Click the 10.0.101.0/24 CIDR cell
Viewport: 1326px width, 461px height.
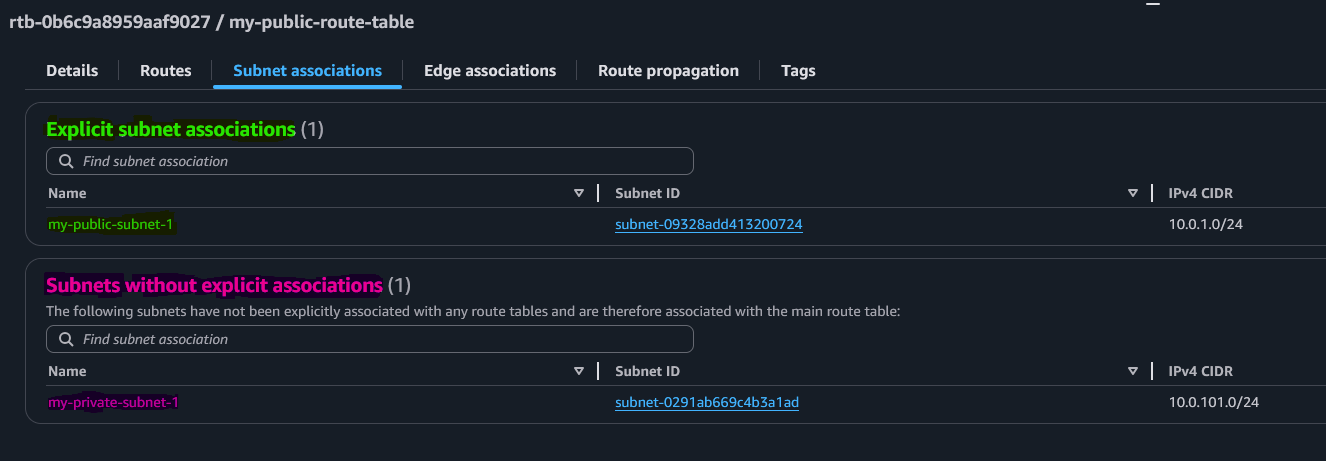tap(1213, 403)
